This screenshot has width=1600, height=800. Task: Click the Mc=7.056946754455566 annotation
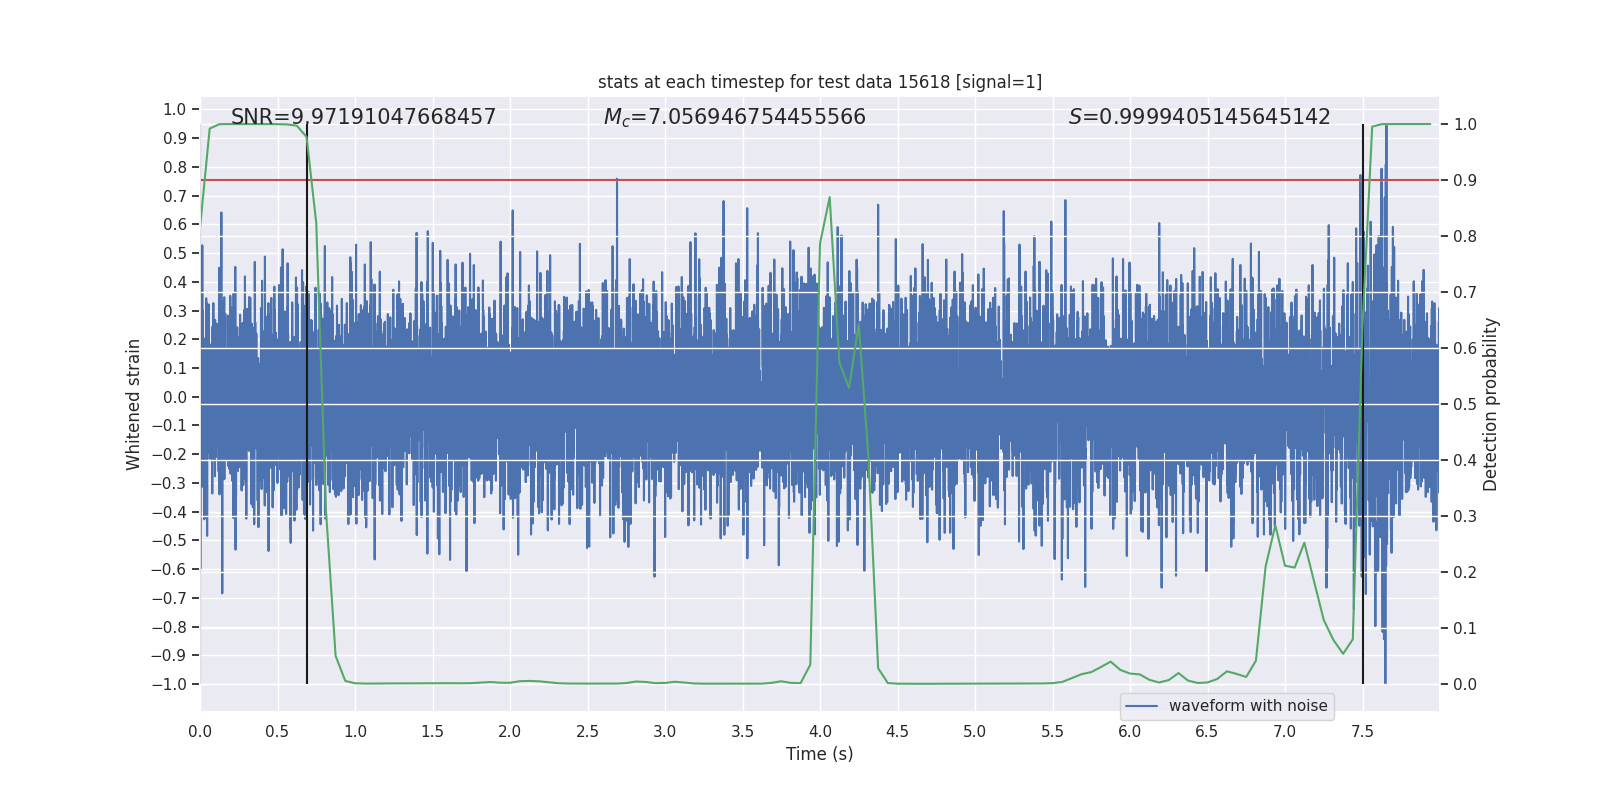[x=735, y=117]
